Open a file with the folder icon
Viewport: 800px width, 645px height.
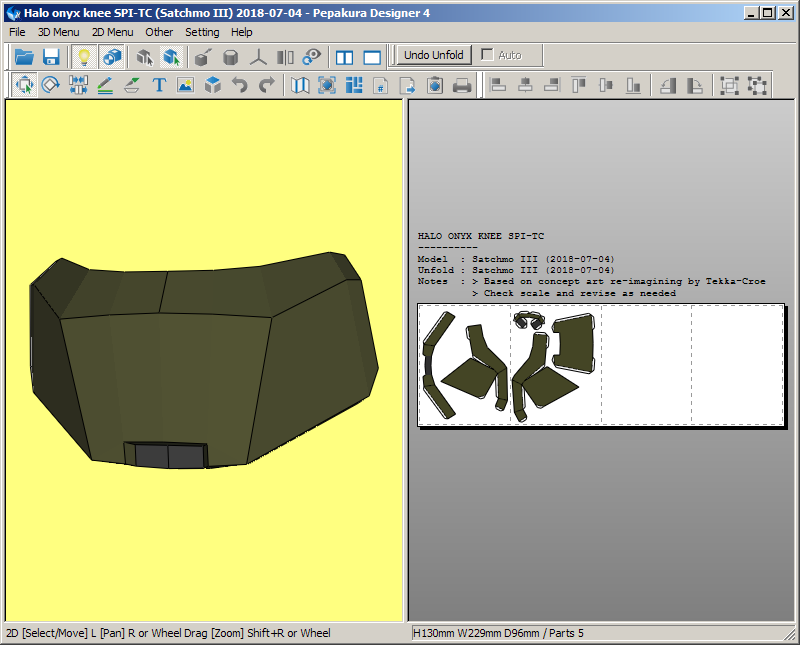24,57
